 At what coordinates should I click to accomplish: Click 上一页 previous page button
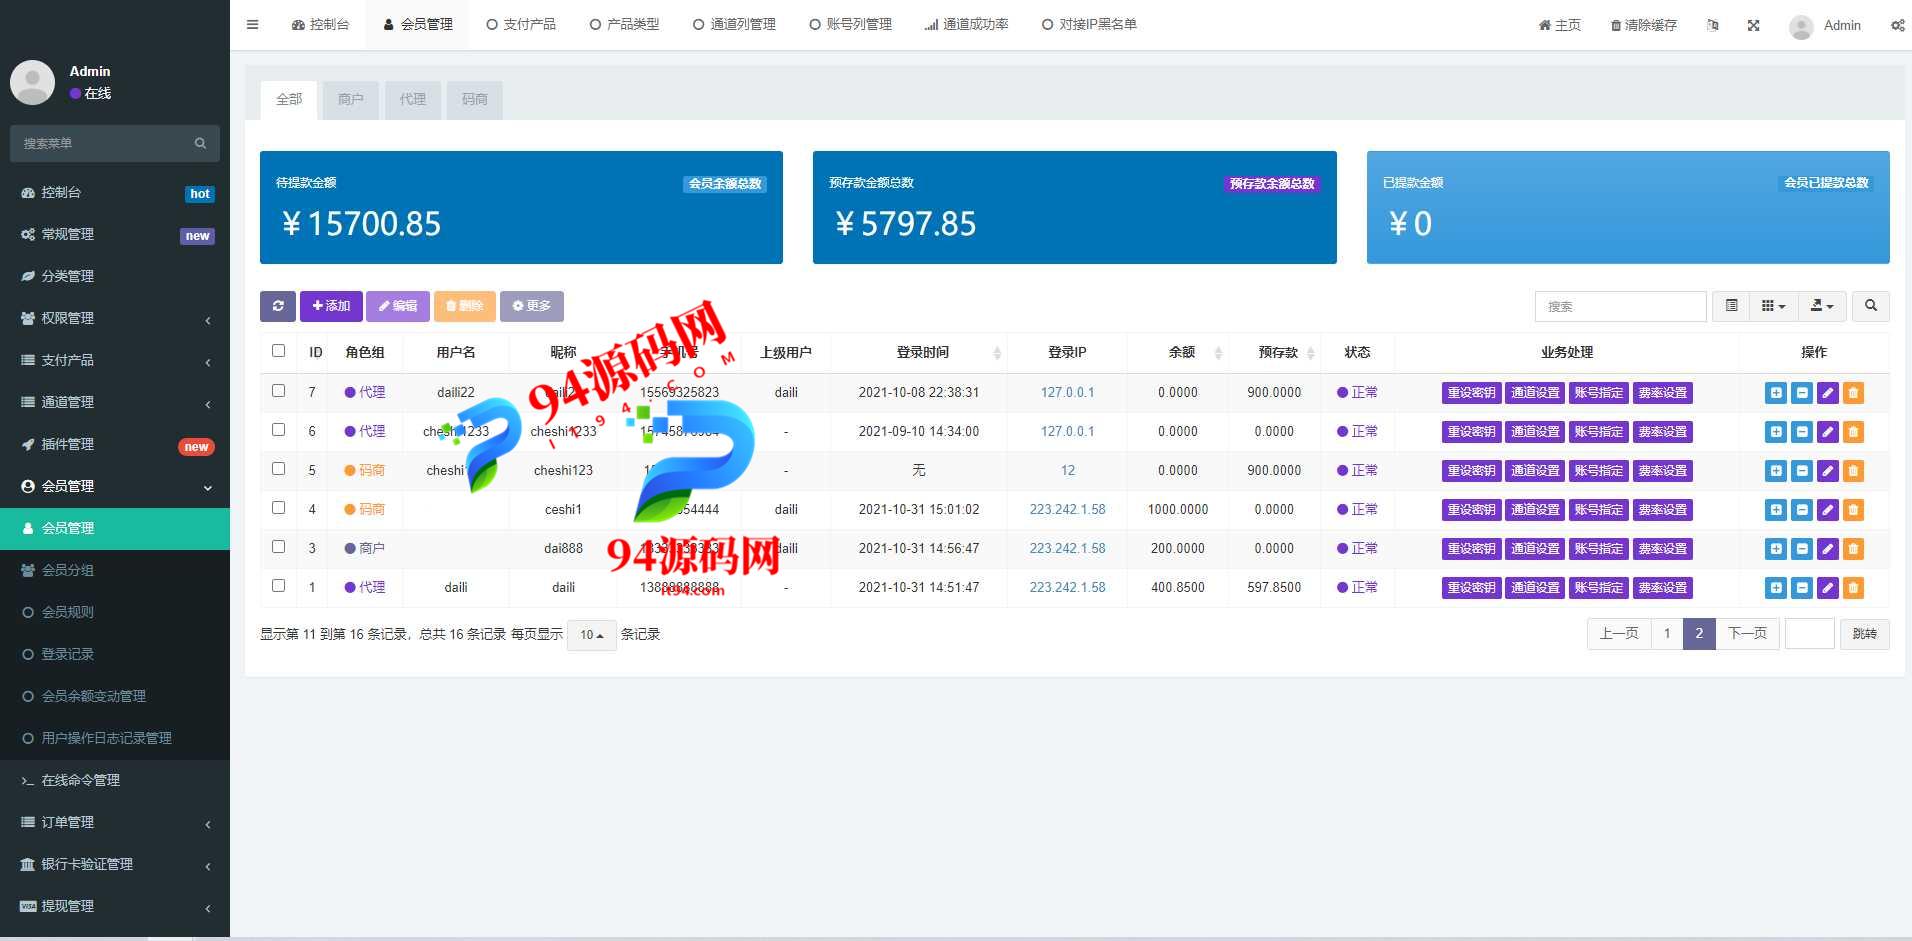pyautogui.click(x=1619, y=634)
